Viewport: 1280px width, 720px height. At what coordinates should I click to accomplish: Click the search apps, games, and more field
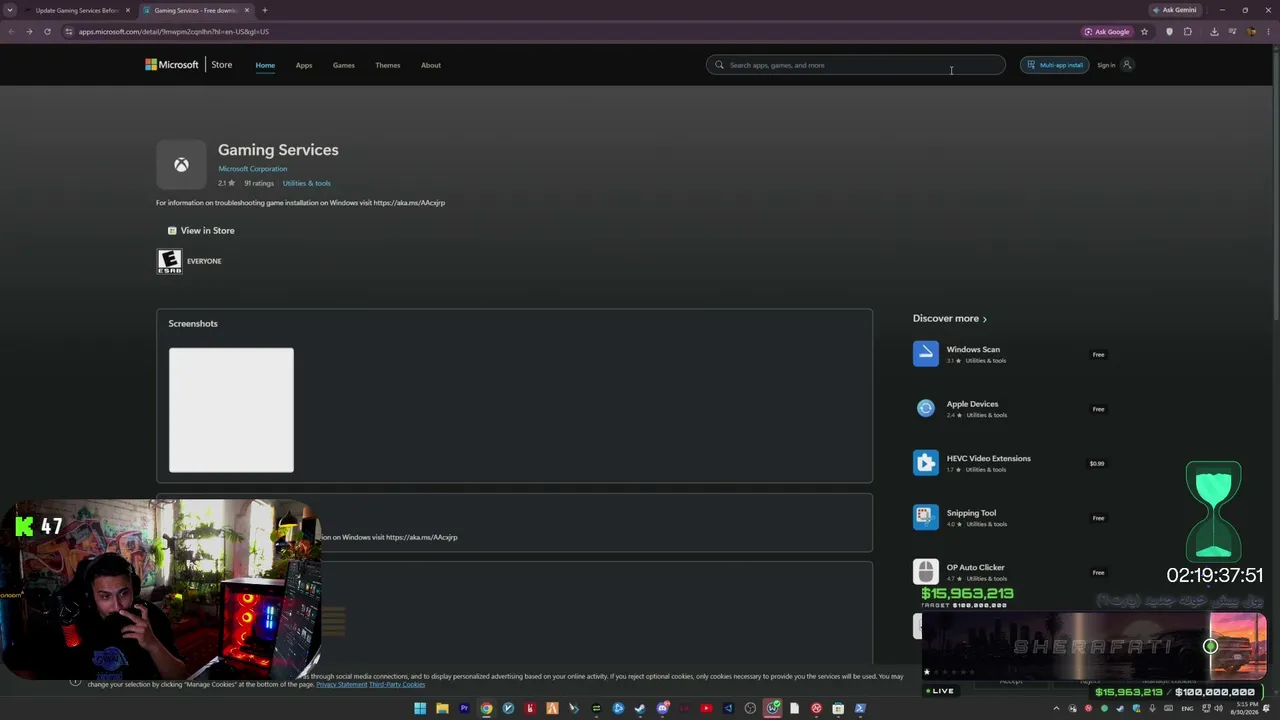point(856,65)
